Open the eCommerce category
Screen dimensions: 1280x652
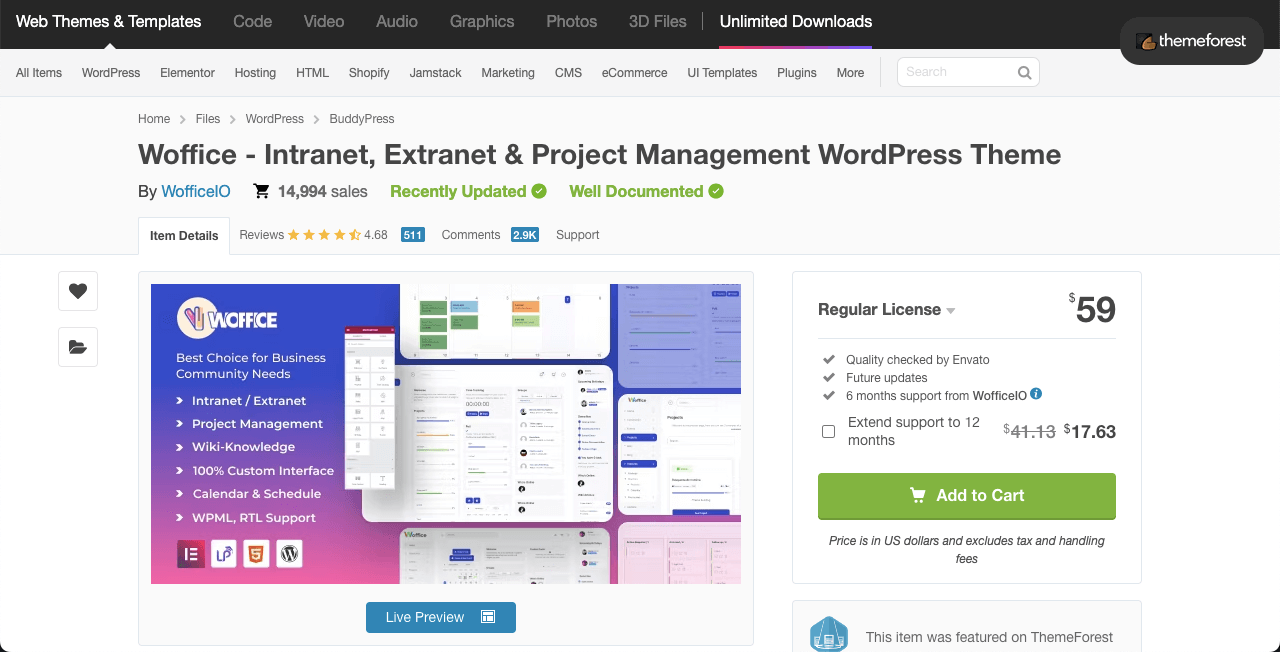click(634, 73)
